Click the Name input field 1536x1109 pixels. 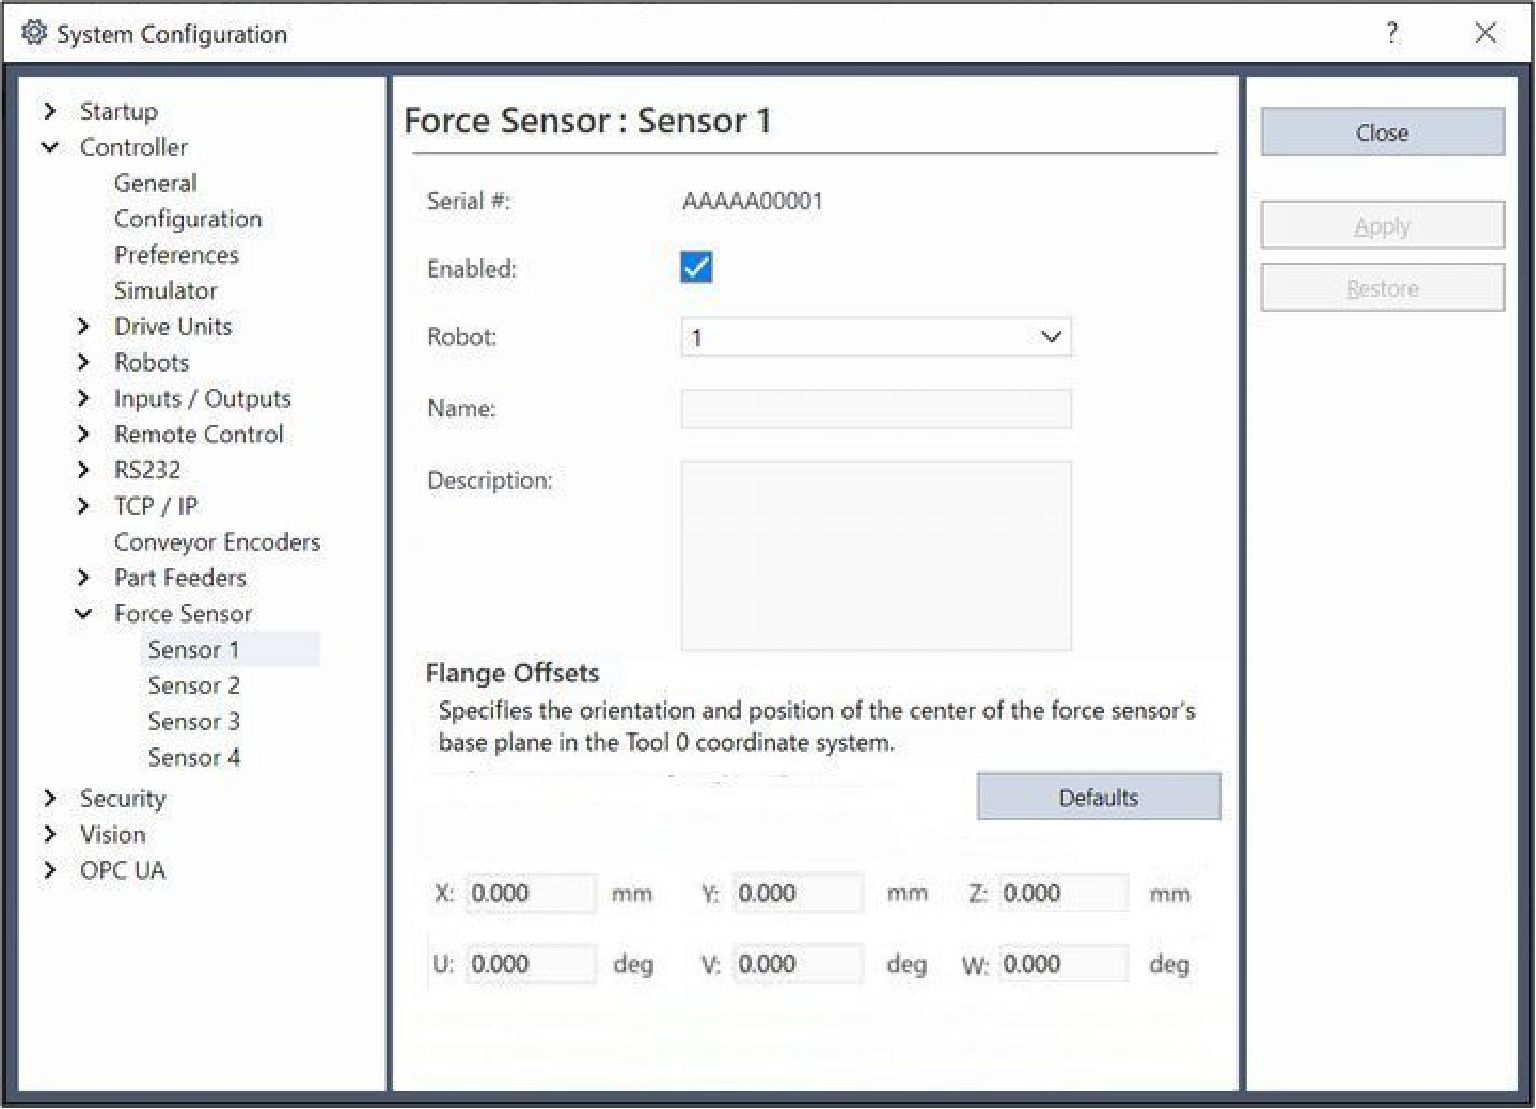tap(876, 409)
